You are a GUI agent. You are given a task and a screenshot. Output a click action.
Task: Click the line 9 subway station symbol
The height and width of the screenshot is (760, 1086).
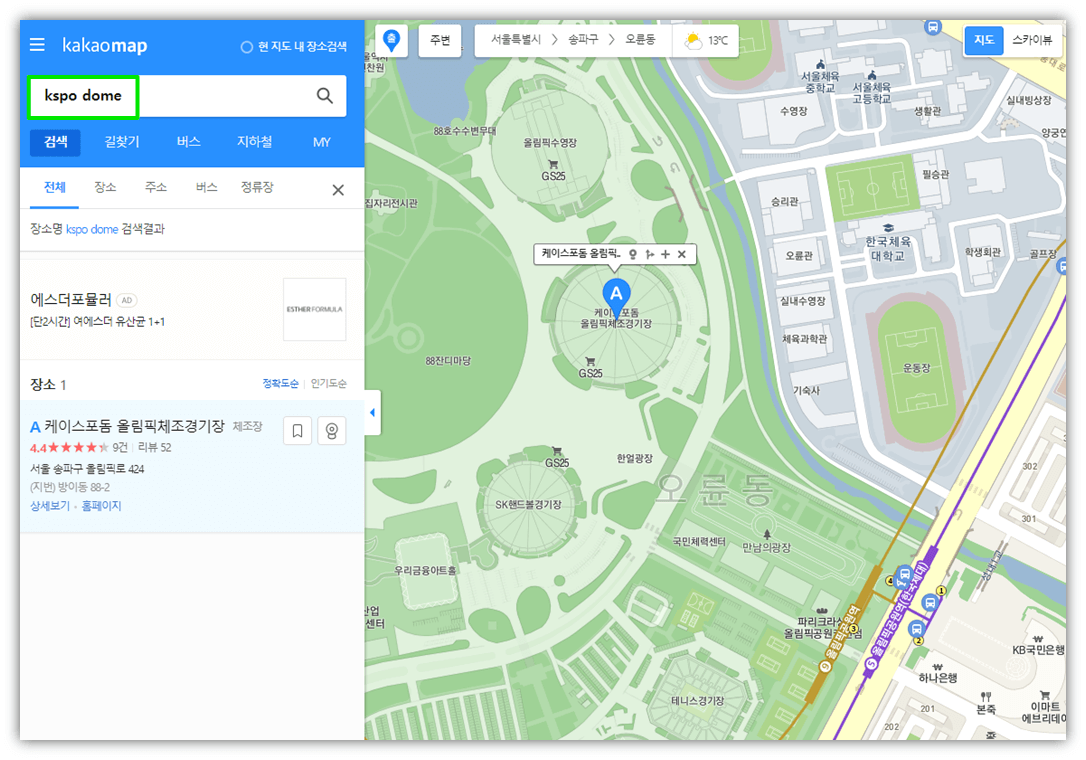click(825, 666)
